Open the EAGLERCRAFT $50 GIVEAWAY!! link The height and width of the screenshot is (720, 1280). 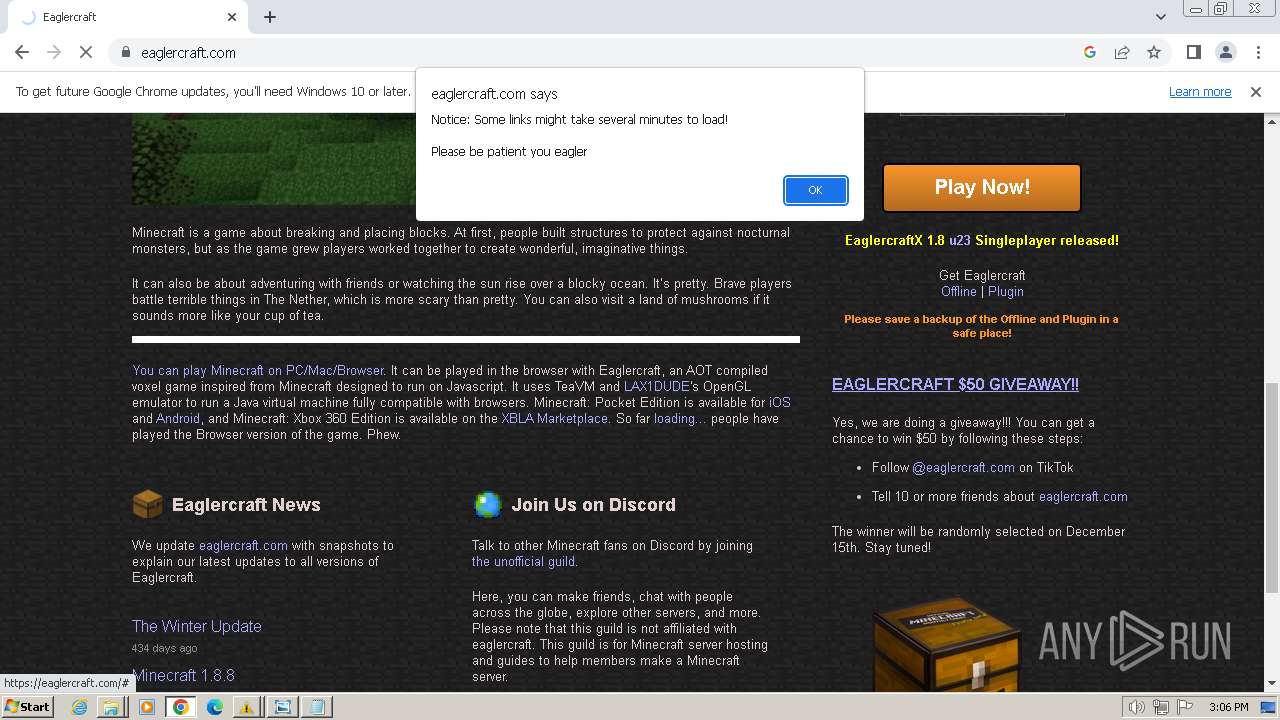(955, 384)
